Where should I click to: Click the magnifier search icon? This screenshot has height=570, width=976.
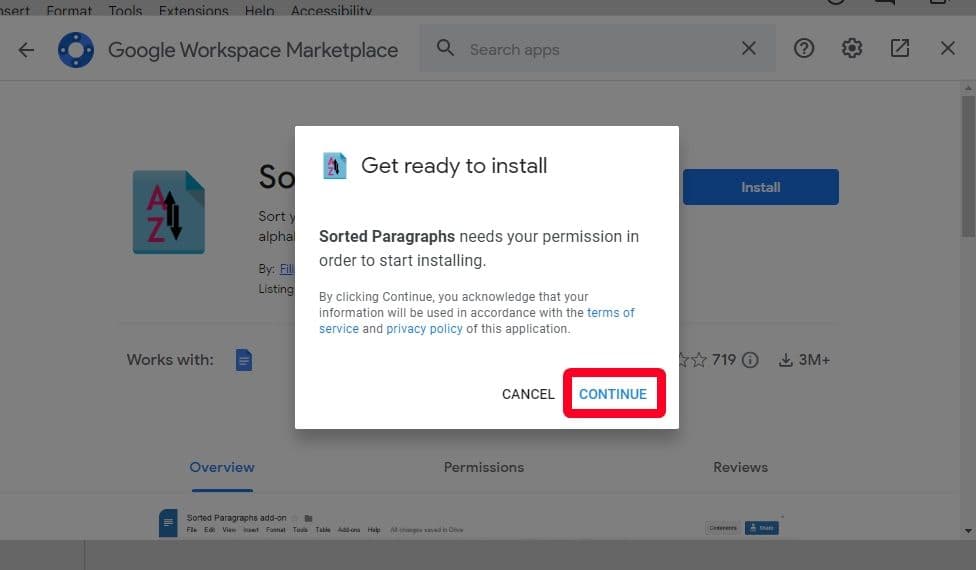pyautogui.click(x=446, y=49)
